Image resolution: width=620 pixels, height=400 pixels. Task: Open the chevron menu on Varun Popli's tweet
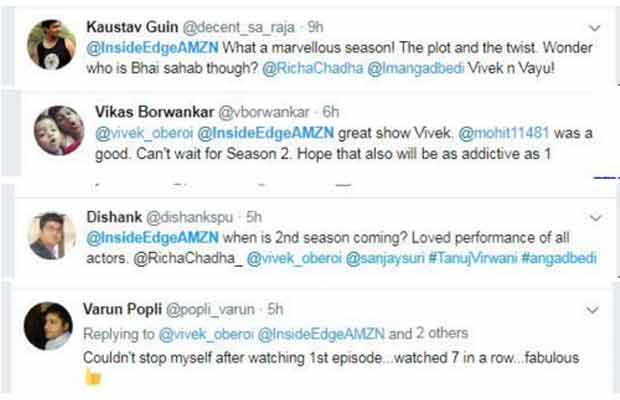coord(597,310)
